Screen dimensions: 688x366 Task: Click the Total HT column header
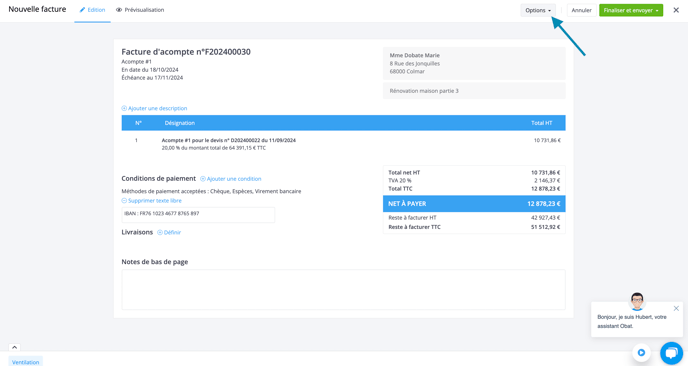[x=541, y=123]
